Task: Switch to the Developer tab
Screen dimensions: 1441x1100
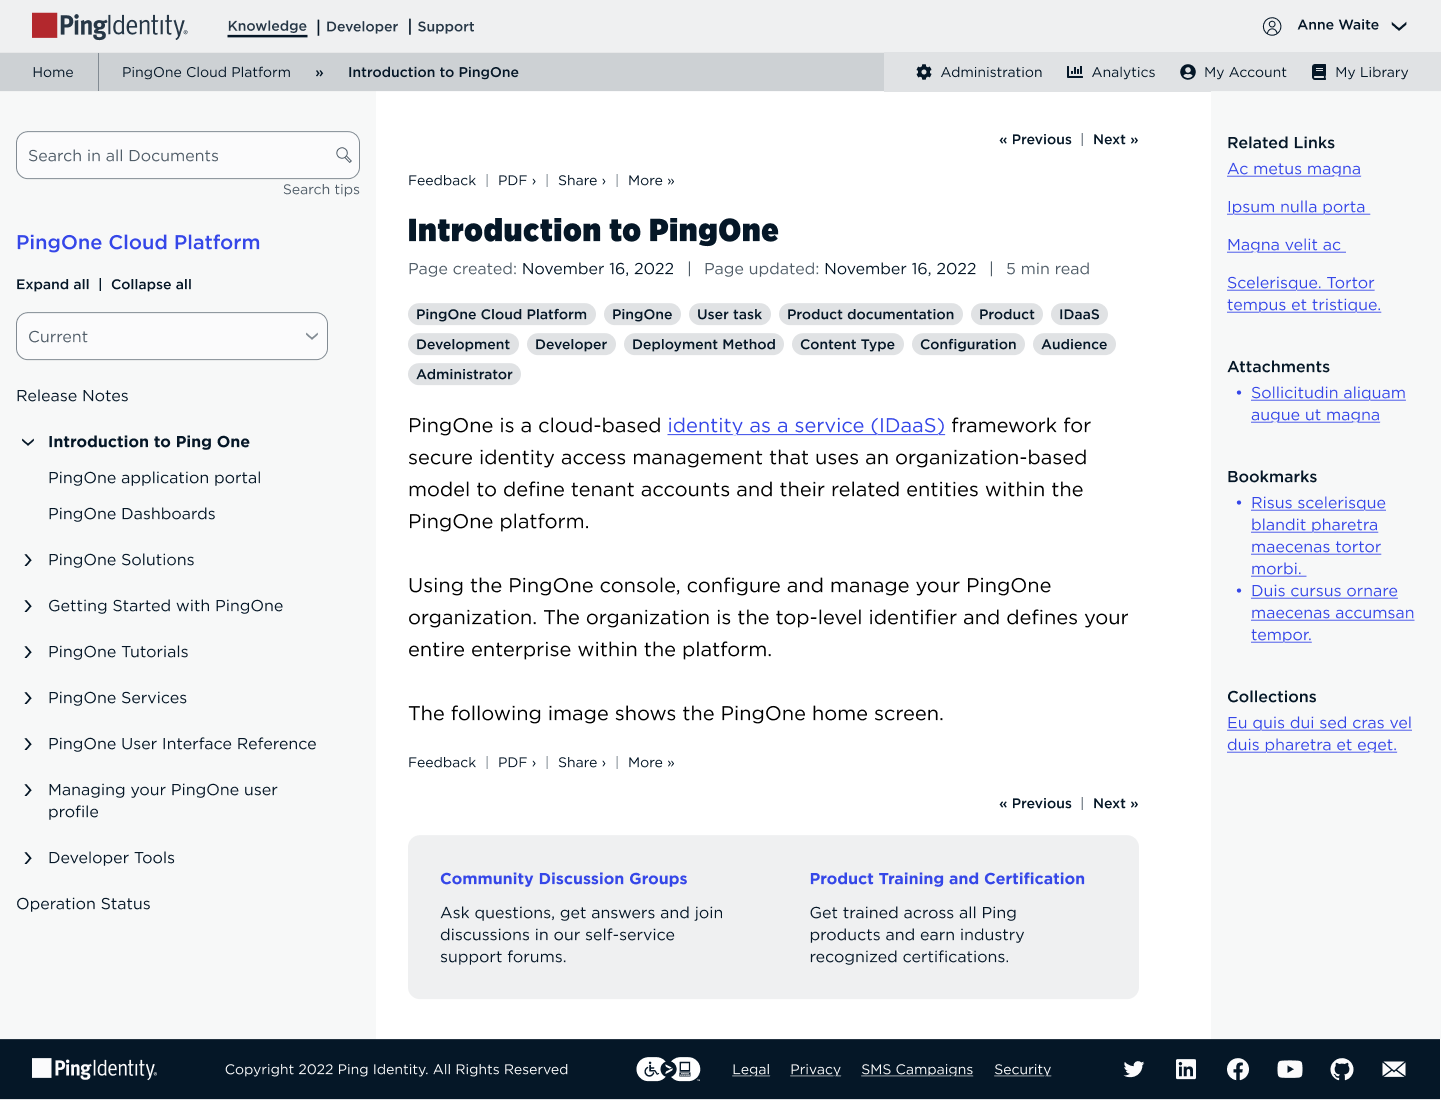Action: [362, 27]
